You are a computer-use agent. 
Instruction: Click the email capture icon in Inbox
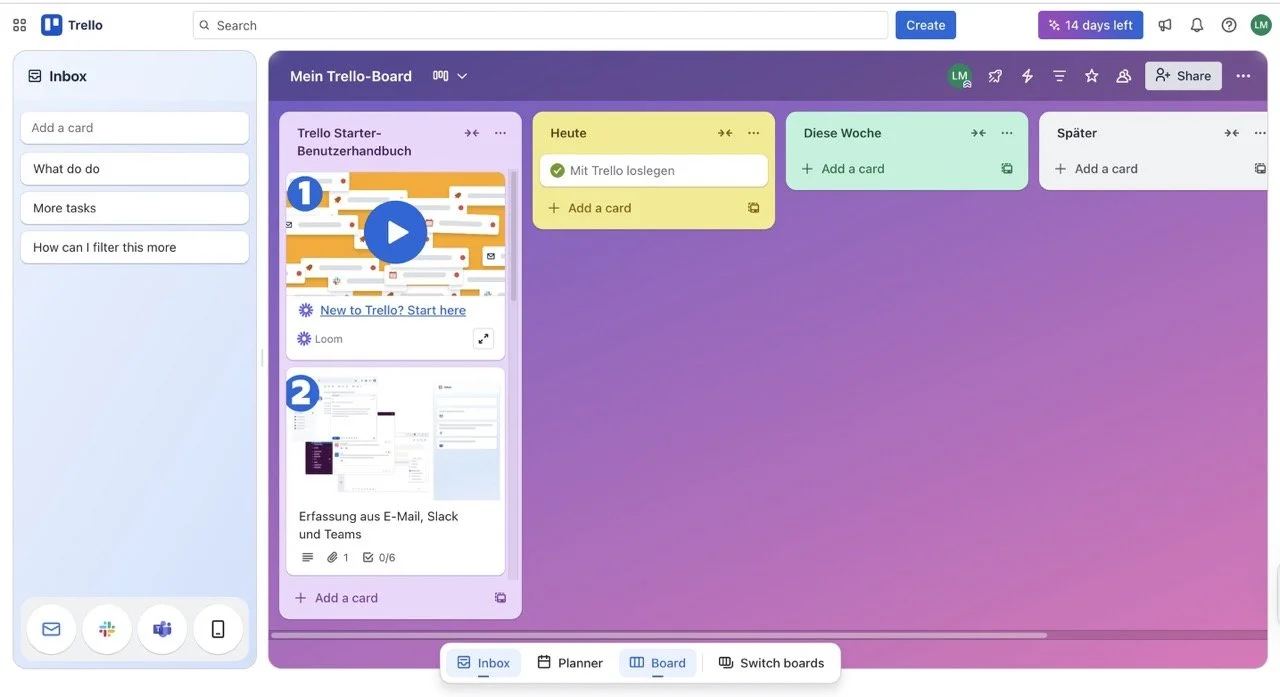(51, 629)
